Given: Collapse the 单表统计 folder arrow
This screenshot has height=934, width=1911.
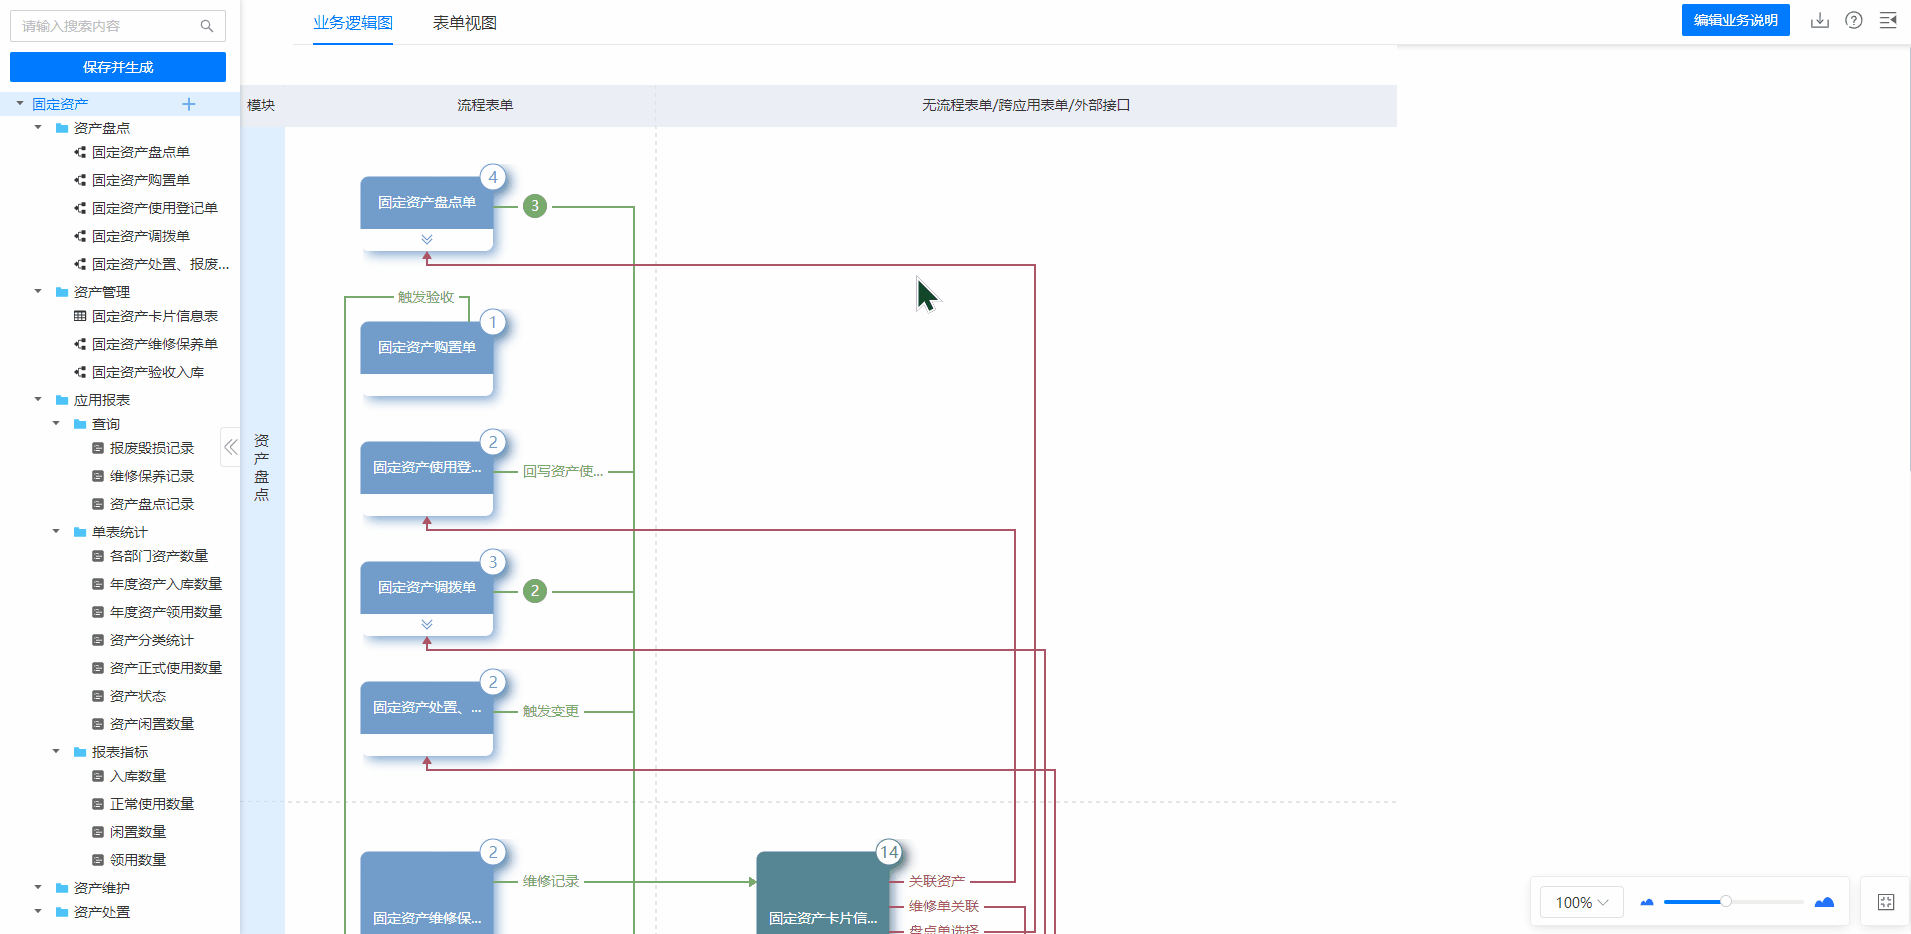Looking at the screenshot, I should point(56,531).
